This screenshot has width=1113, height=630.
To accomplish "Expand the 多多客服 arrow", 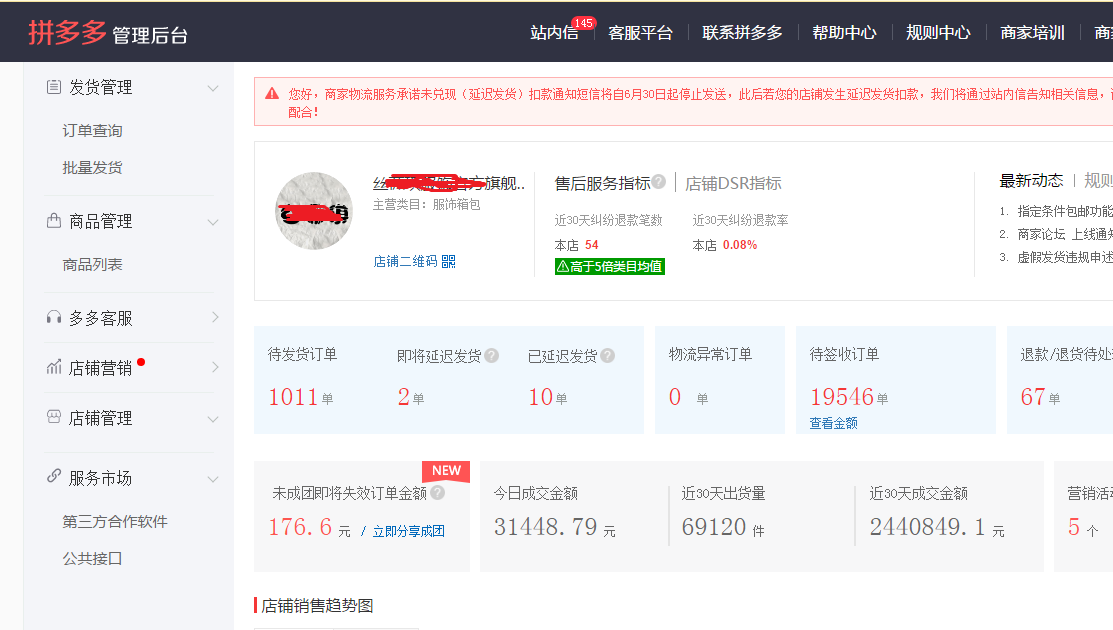I will point(214,317).
